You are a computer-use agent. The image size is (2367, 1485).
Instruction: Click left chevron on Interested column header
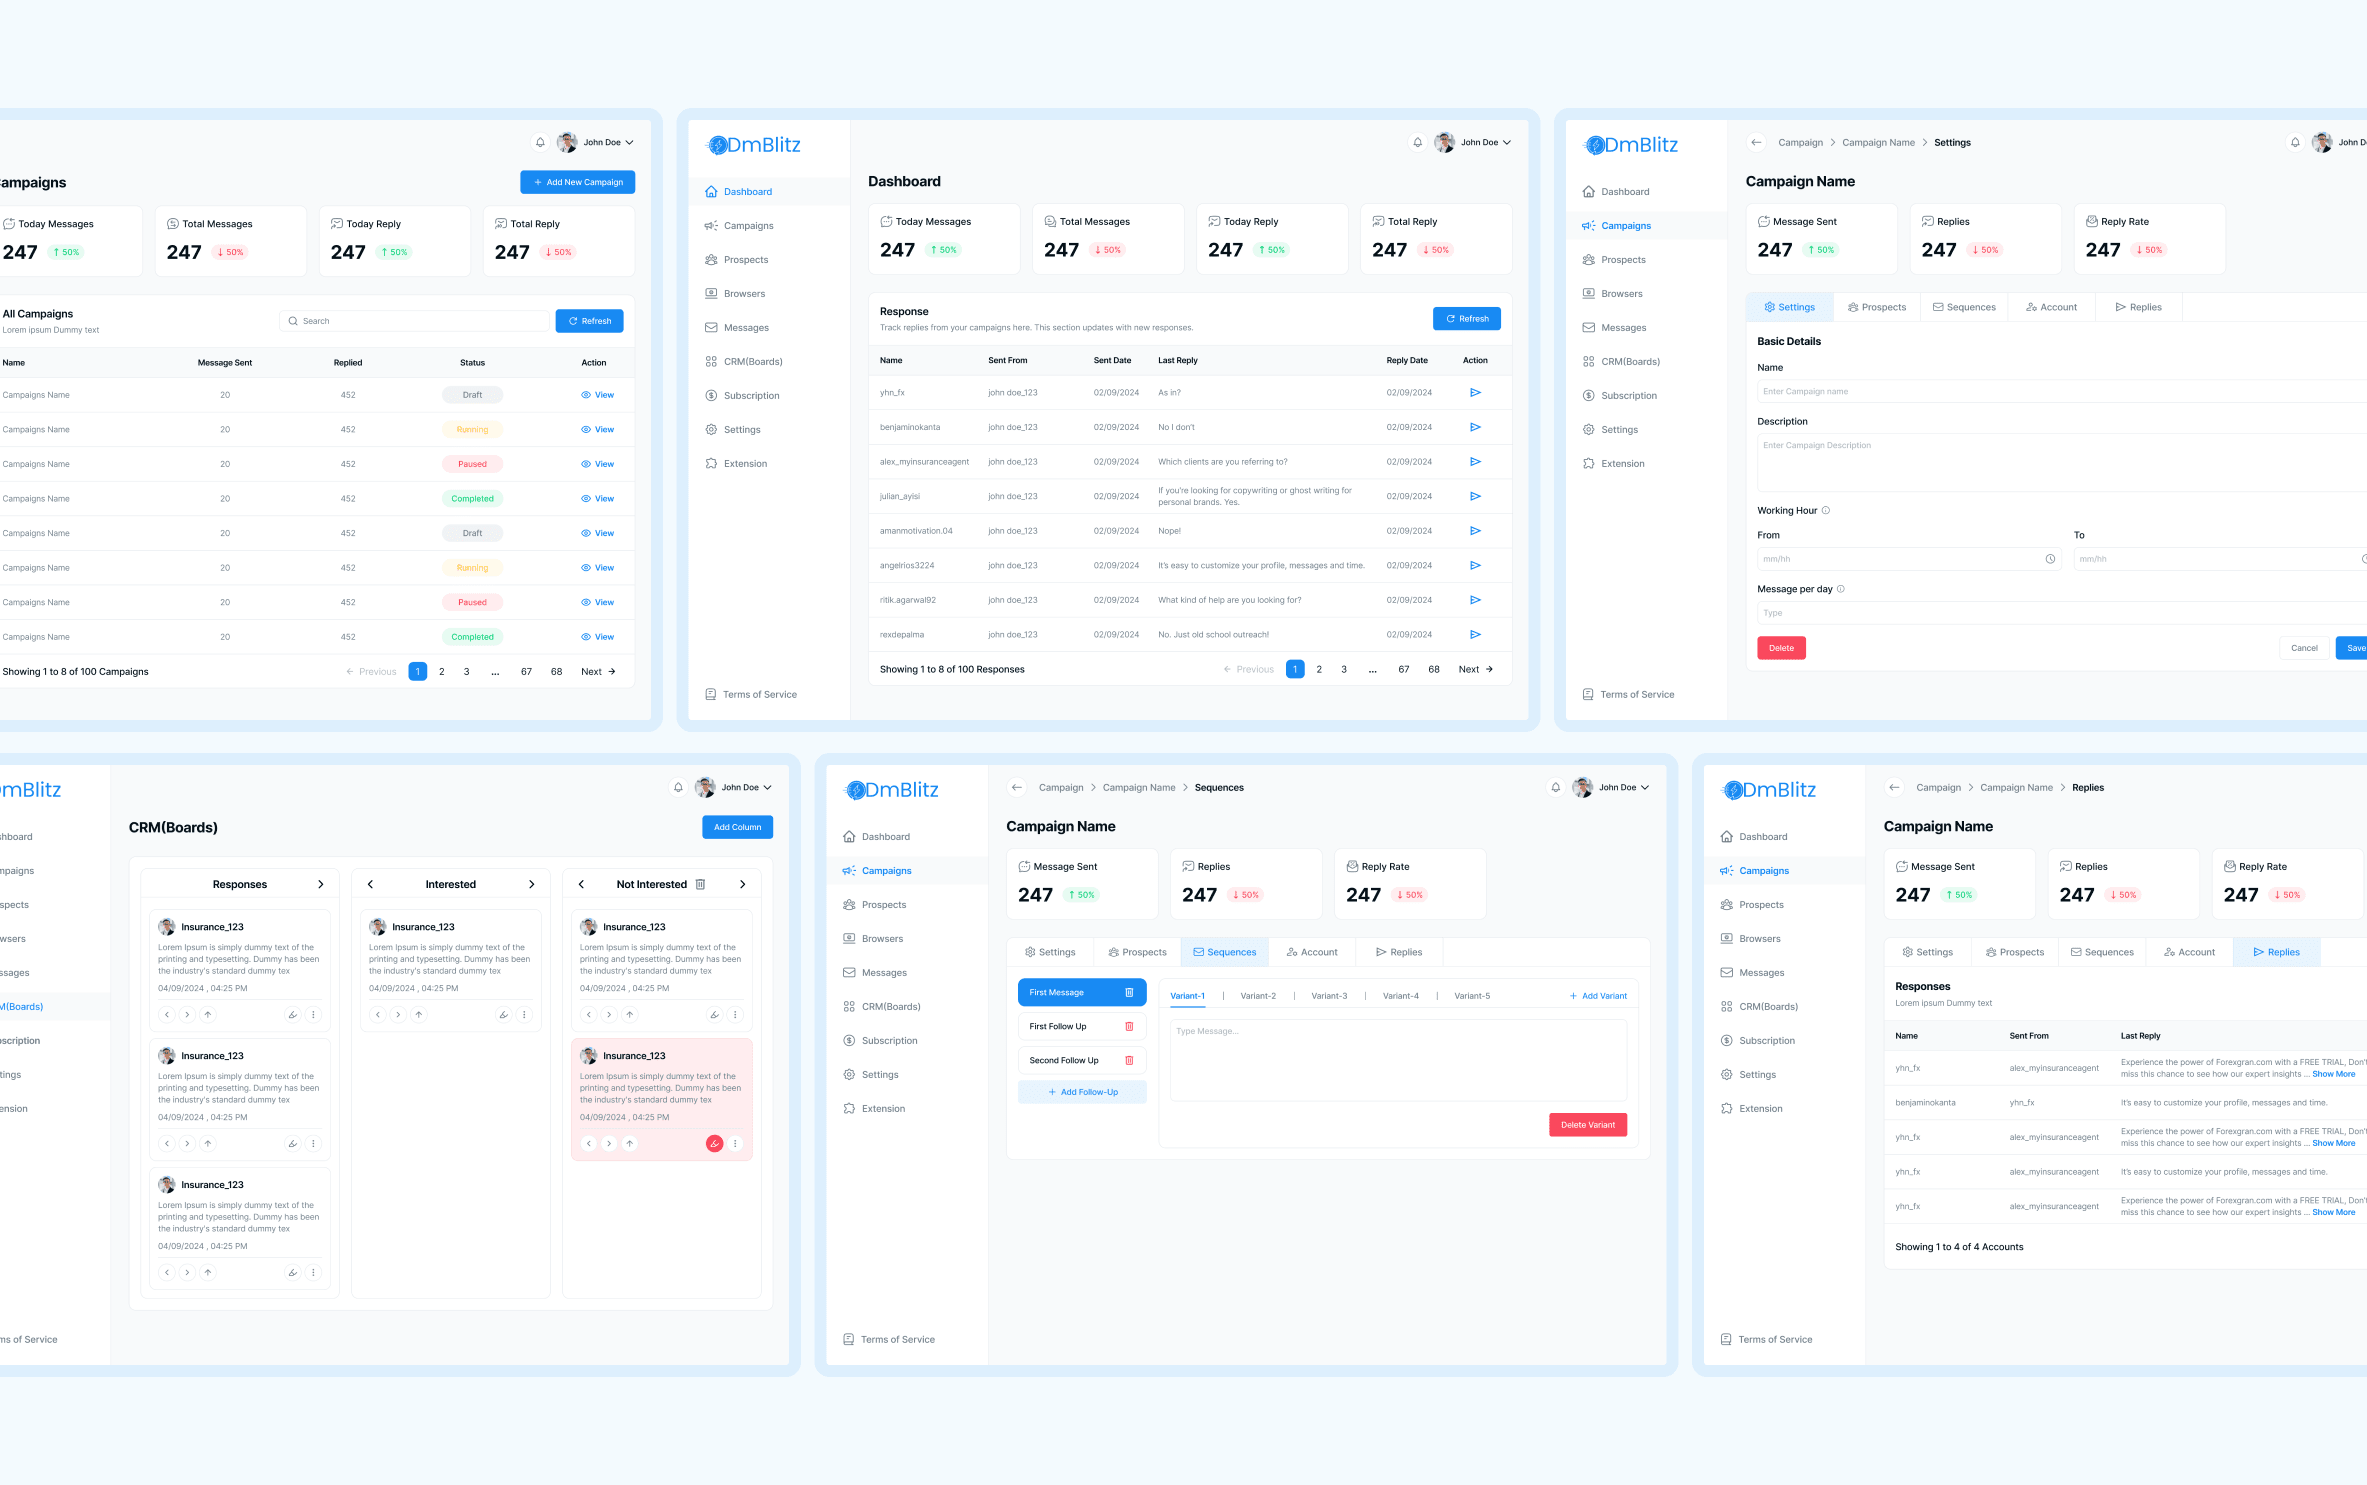[x=370, y=884]
